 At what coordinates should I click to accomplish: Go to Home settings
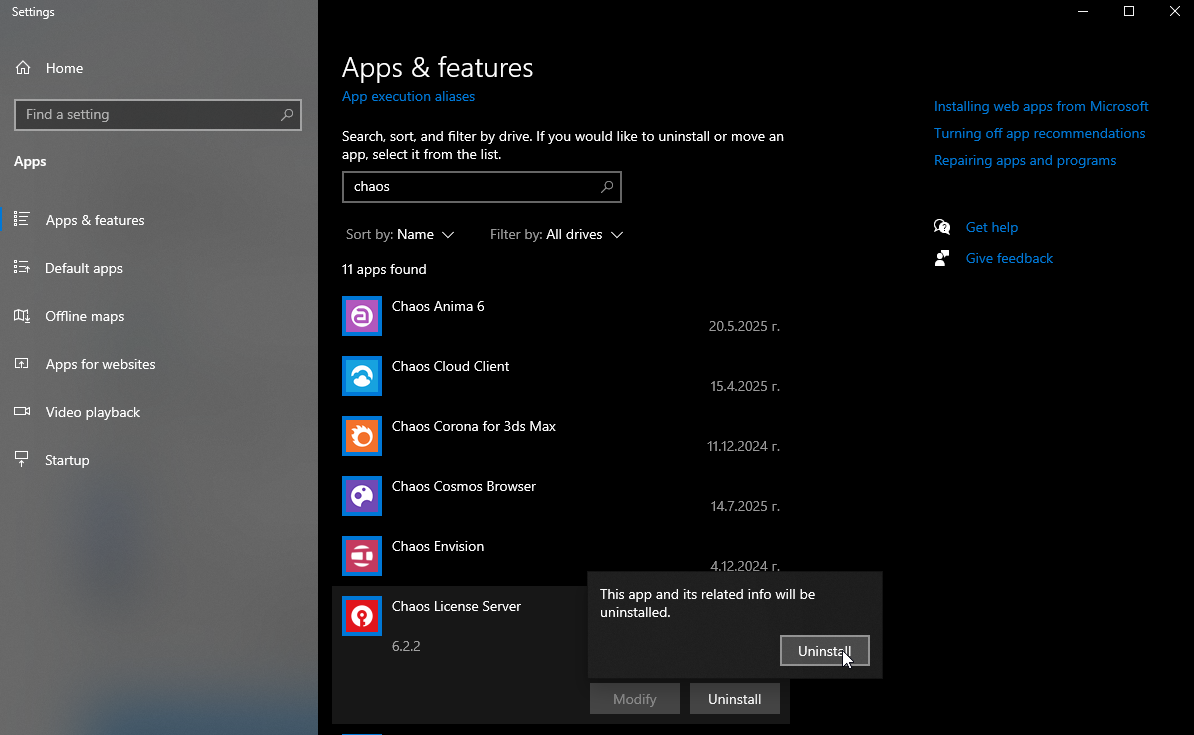point(158,68)
